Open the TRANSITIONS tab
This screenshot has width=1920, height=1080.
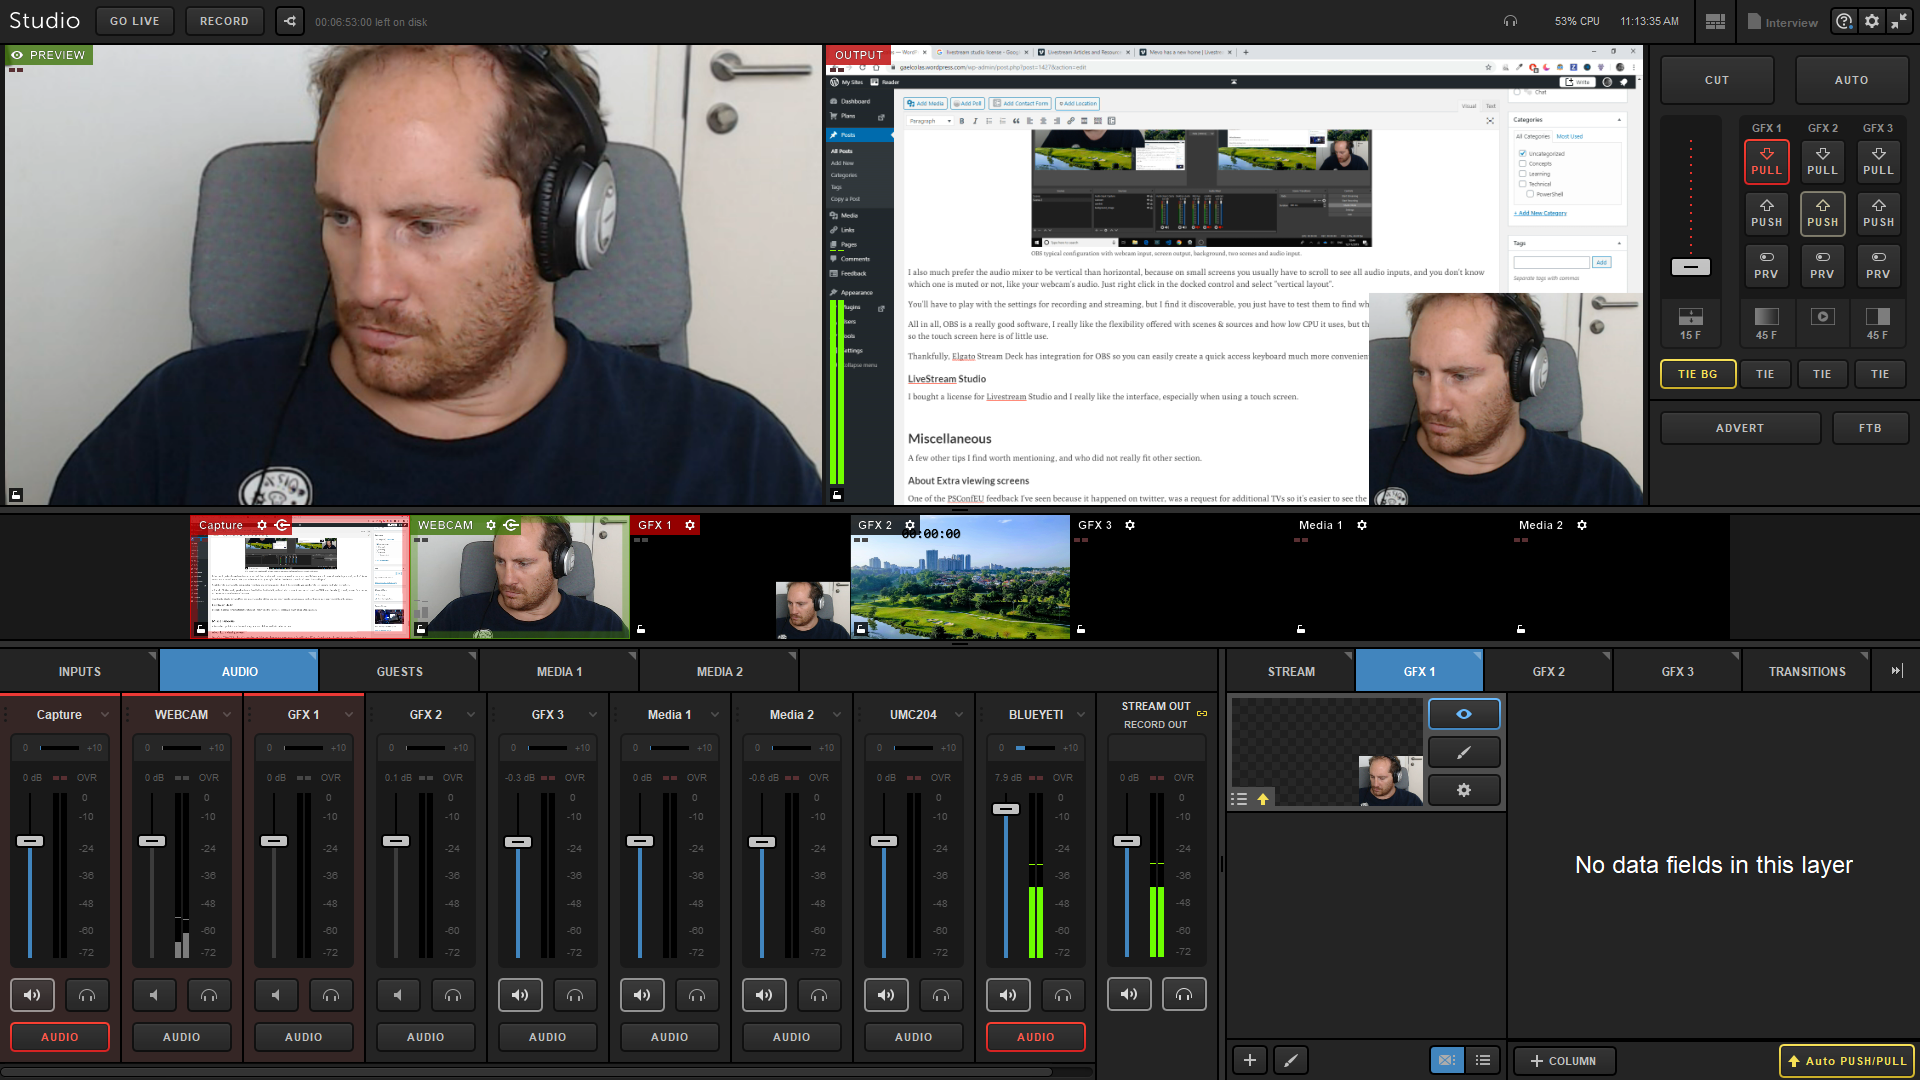pos(1806,672)
